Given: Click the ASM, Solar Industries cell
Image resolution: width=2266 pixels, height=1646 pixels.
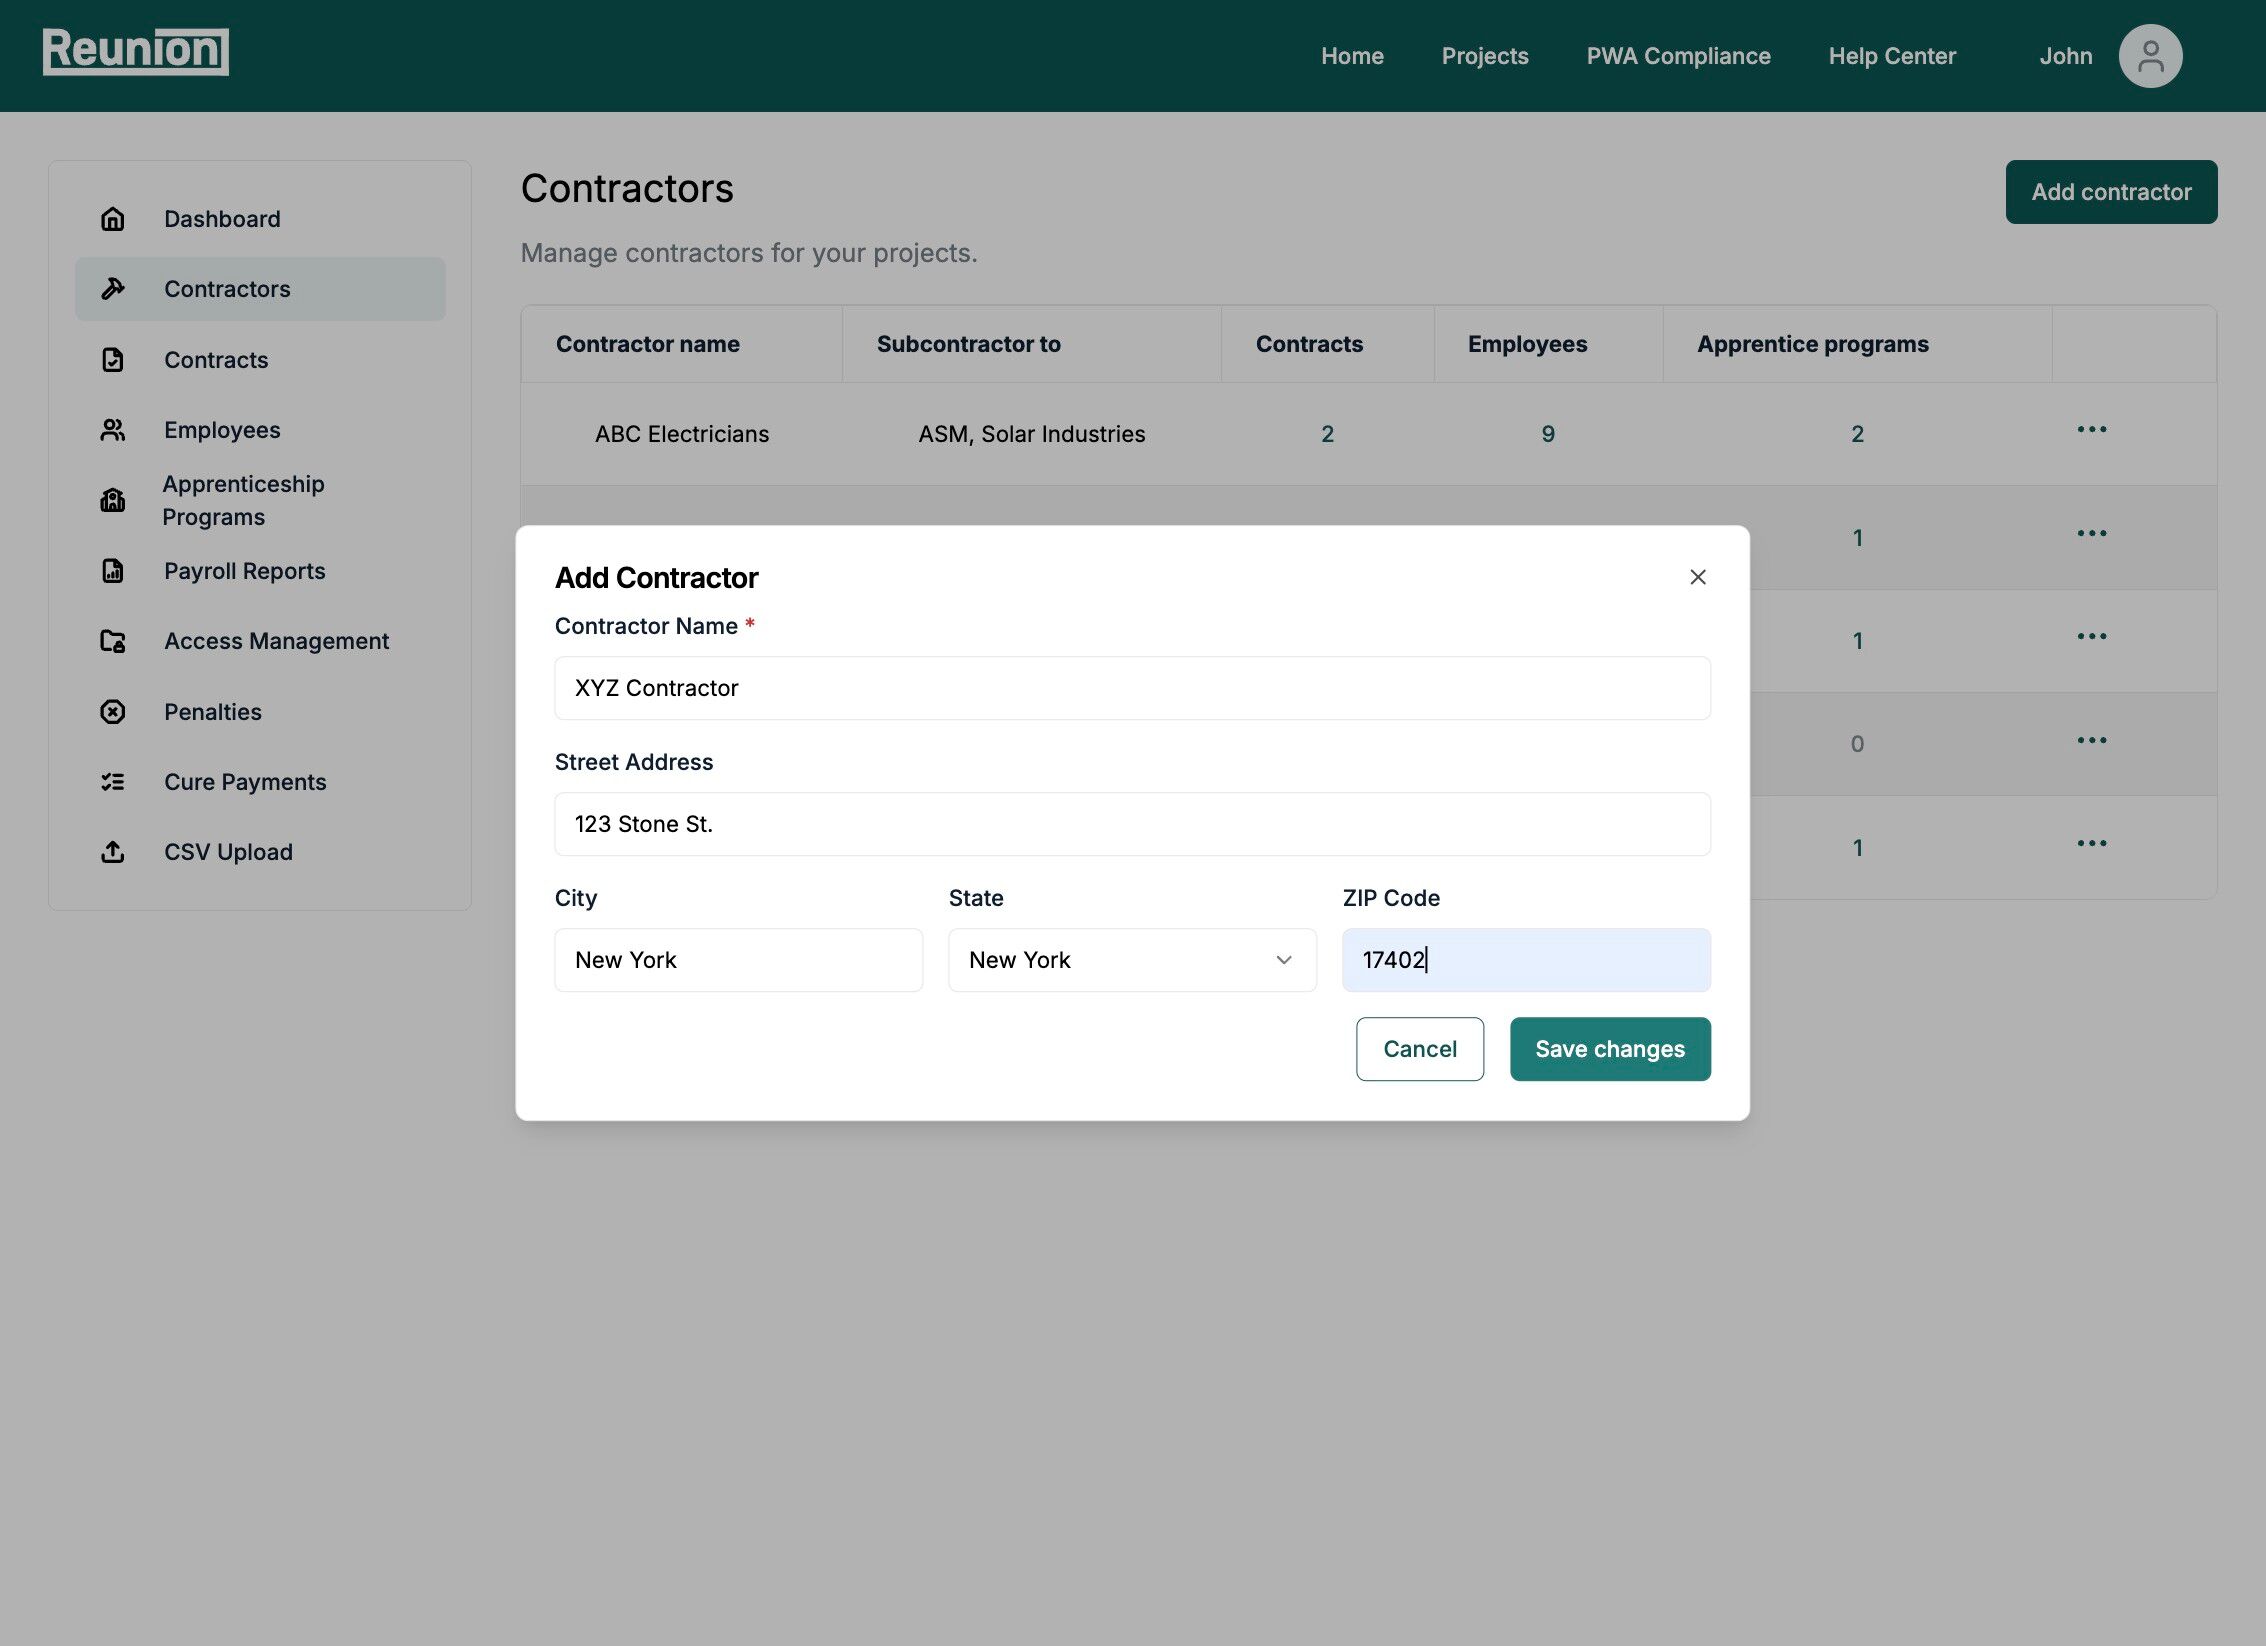Looking at the screenshot, I should [1032, 434].
